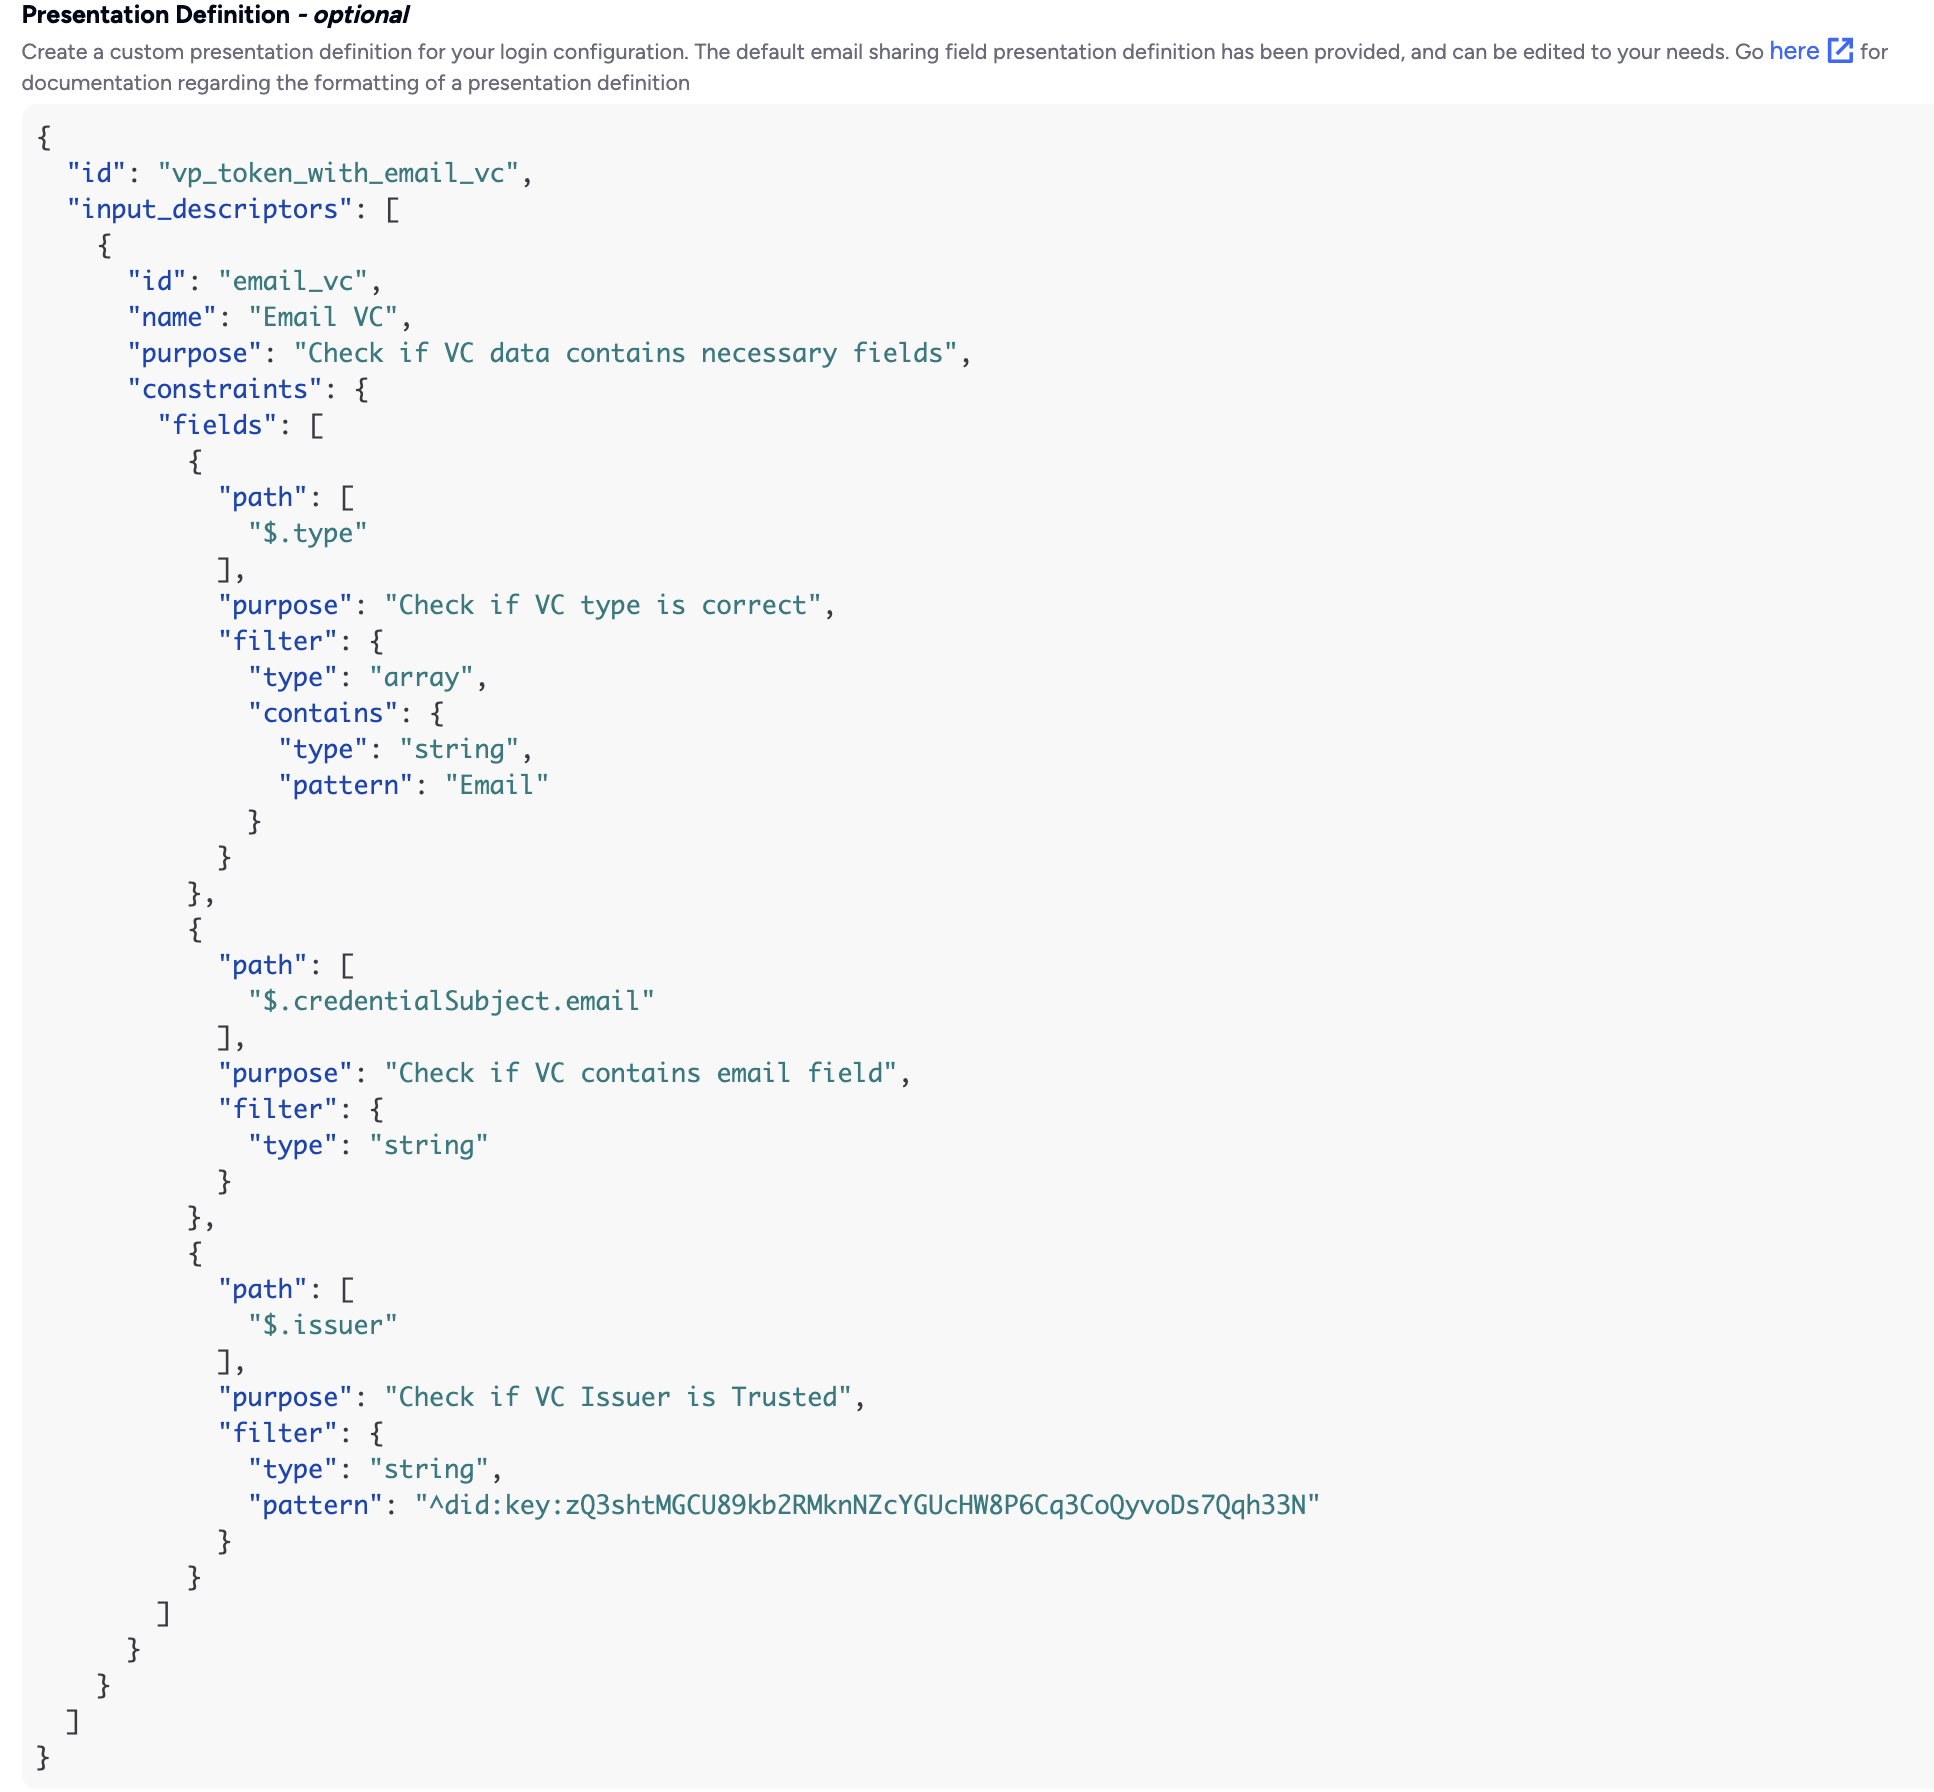Image resolution: width=1934 pixels, height=1792 pixels.
Task: Click the "$.type" path value
Action: (308, 533)
